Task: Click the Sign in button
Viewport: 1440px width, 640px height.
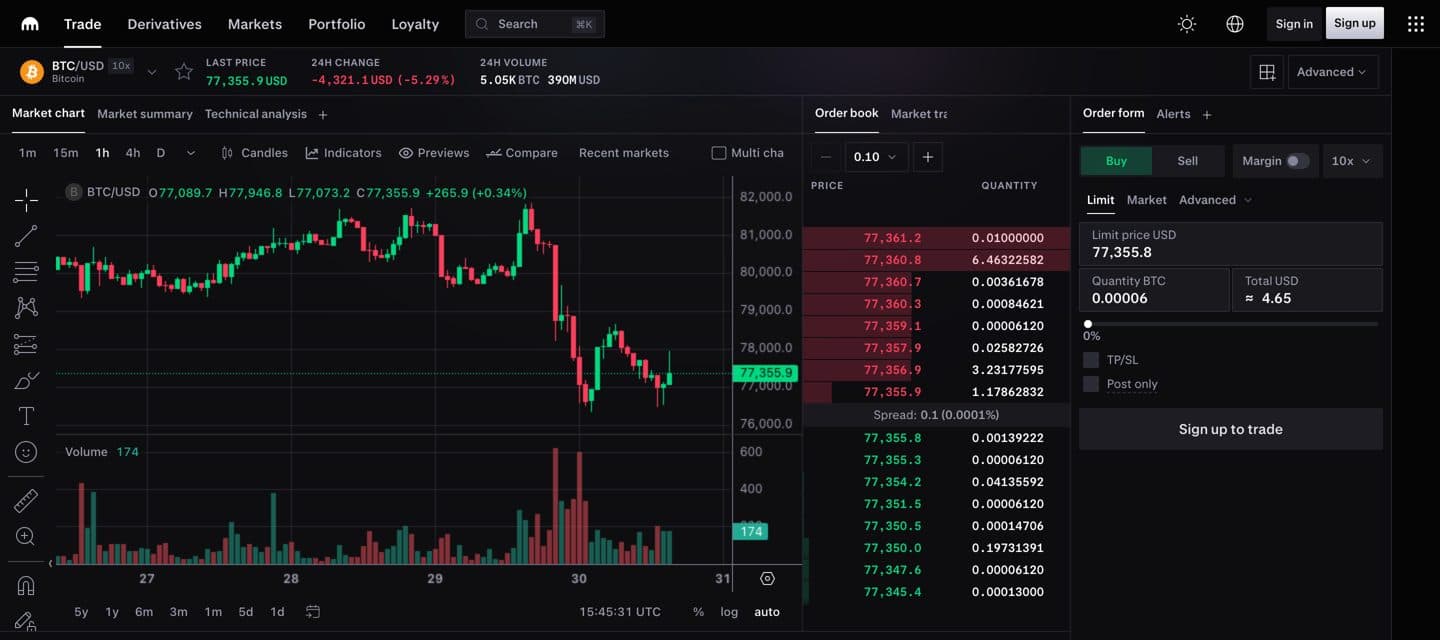Action: click(x=1294, y=24)
